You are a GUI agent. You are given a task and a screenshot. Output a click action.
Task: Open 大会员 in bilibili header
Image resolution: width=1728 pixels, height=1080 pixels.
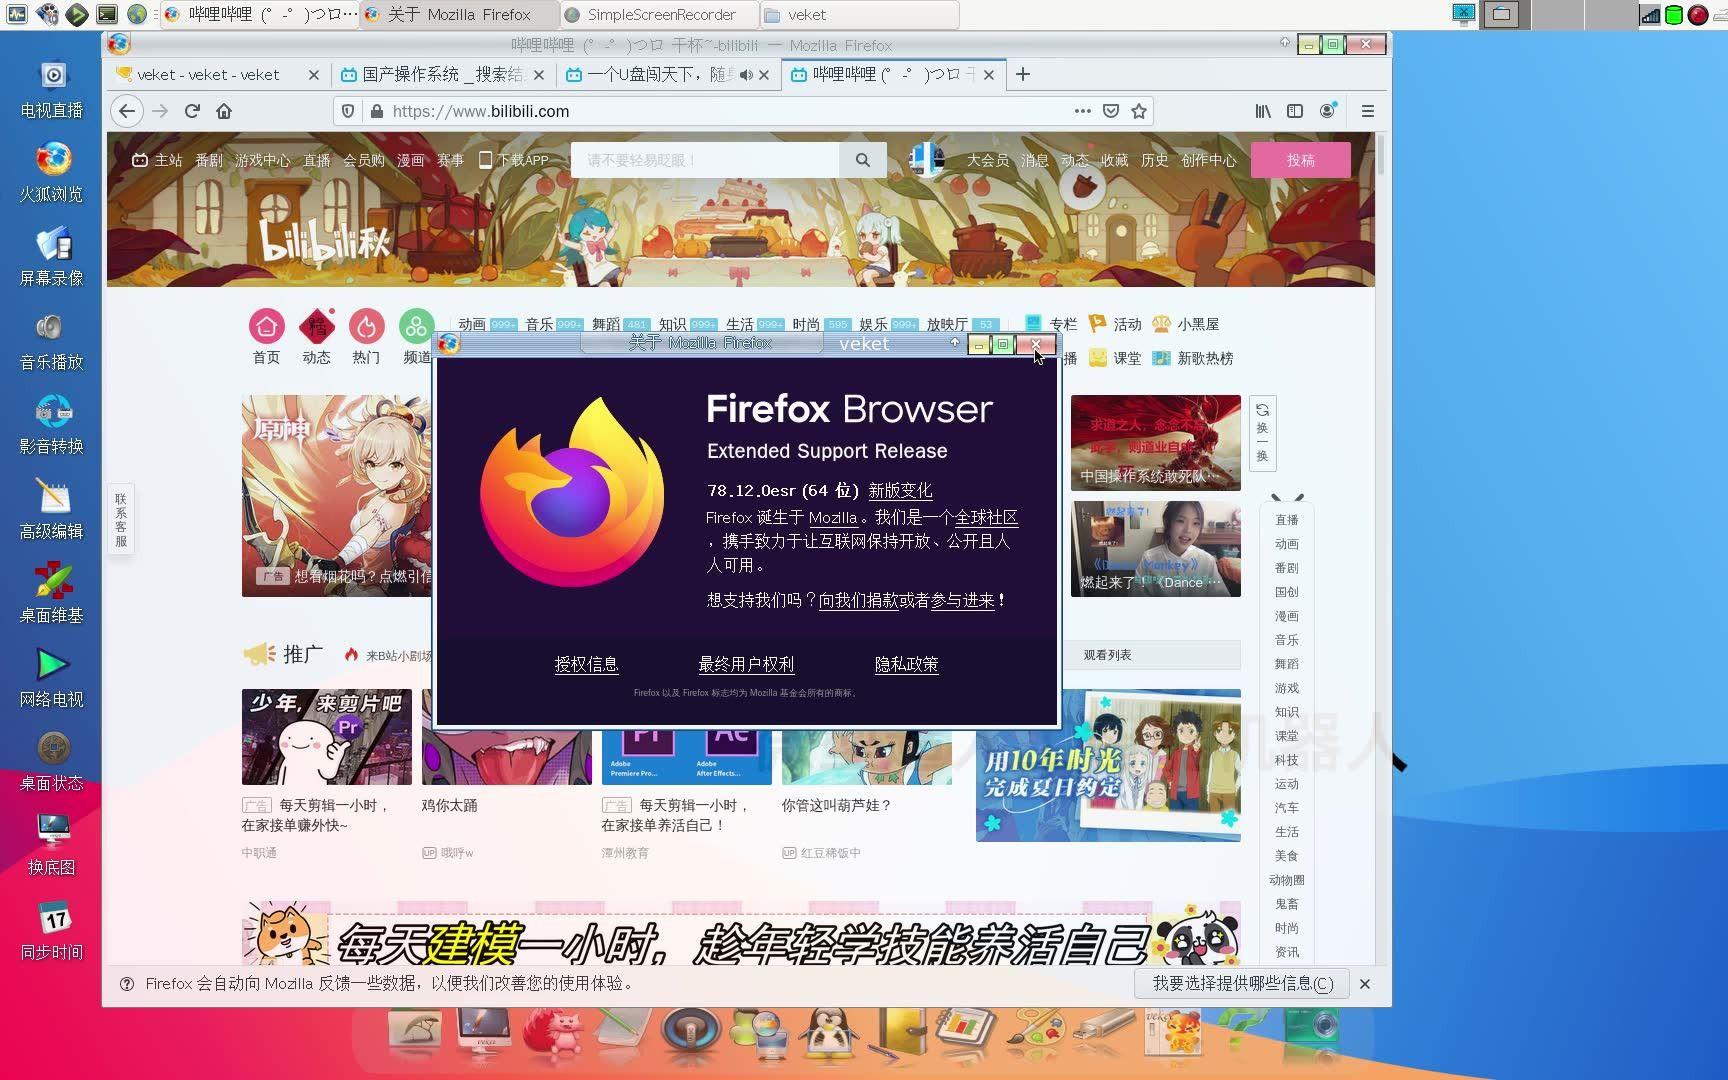pyautogui.click(x=987, y=160)
